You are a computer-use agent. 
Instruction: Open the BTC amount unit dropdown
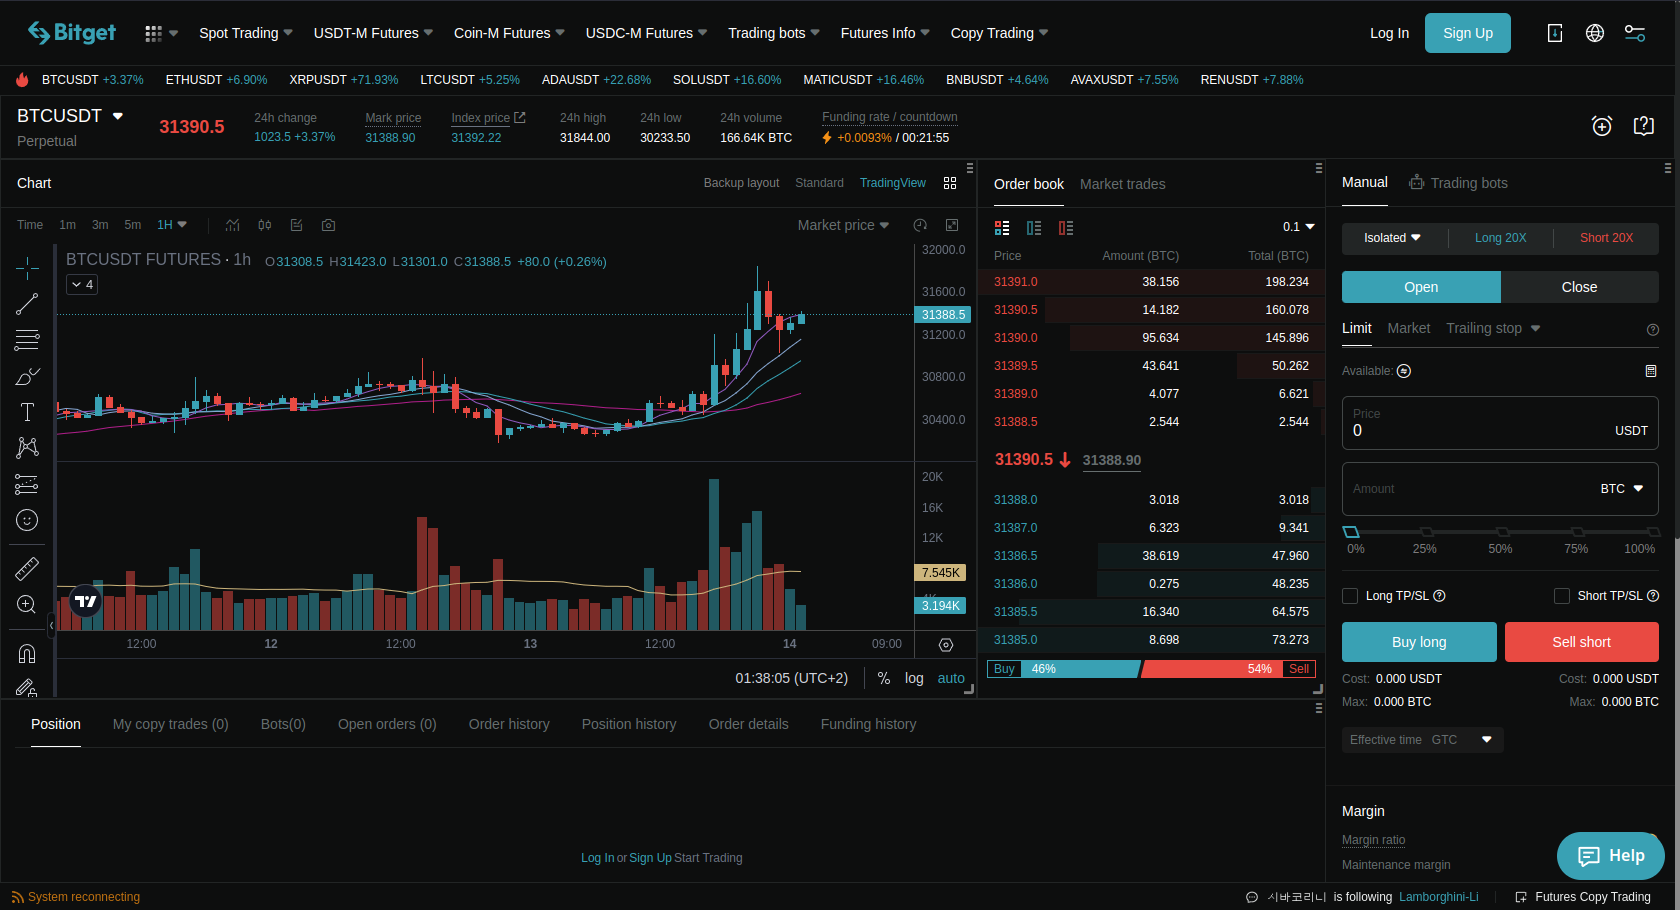coord(1622,489)
